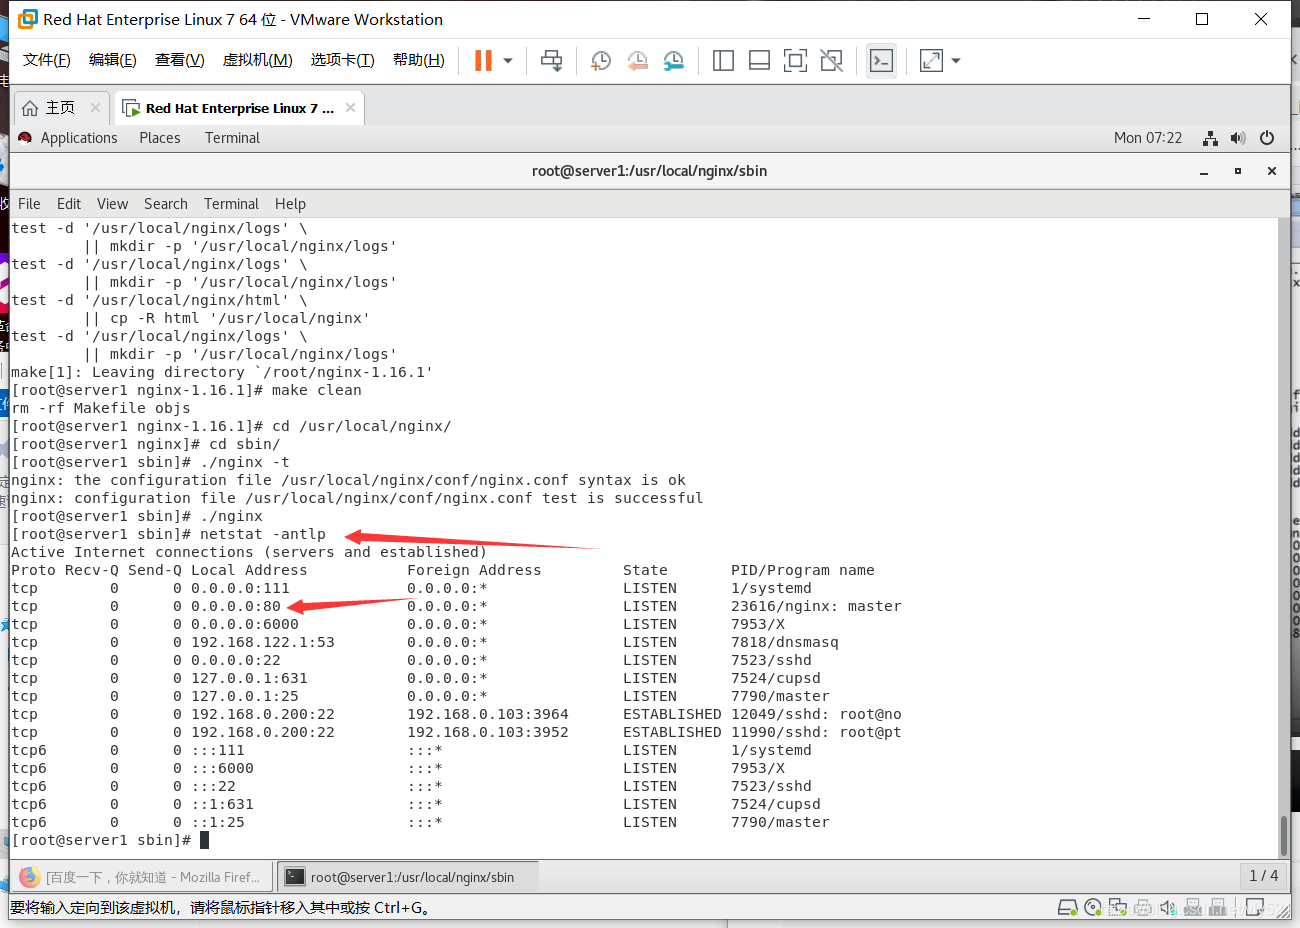Image resolution: width=1300 pixels, height=928 pixels.
Task: Click the 192.168.0.103:3964 foreign address
Action: (x=488, y=714)
